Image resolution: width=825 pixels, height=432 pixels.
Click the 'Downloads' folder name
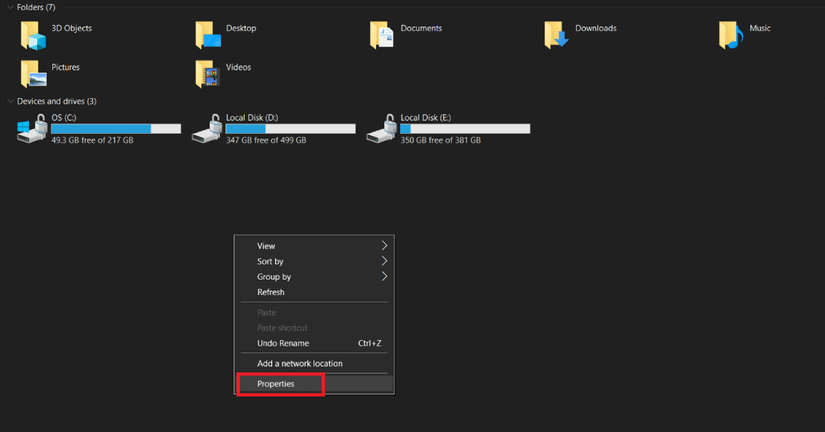pyautogui.click(x=596, y=28)
